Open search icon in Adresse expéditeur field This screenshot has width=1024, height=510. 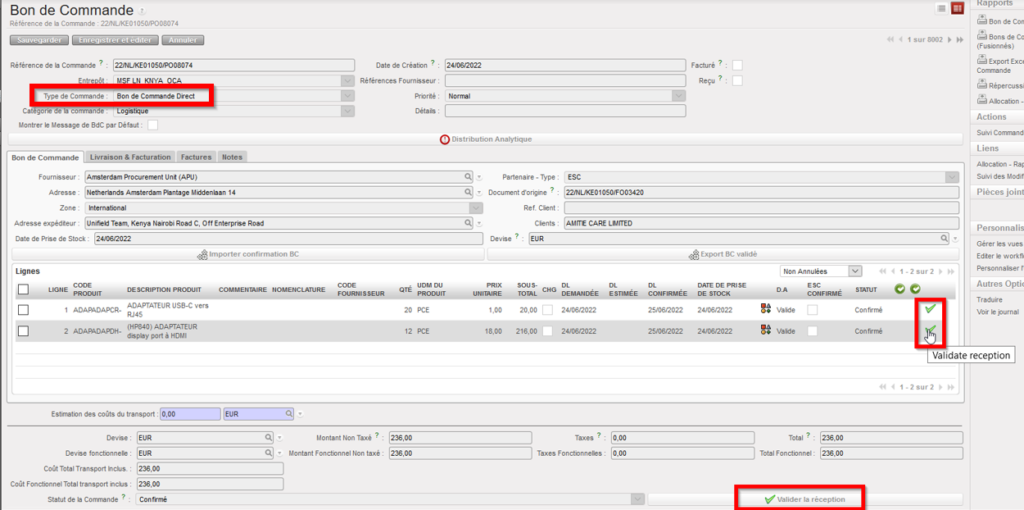coord(468,223)
